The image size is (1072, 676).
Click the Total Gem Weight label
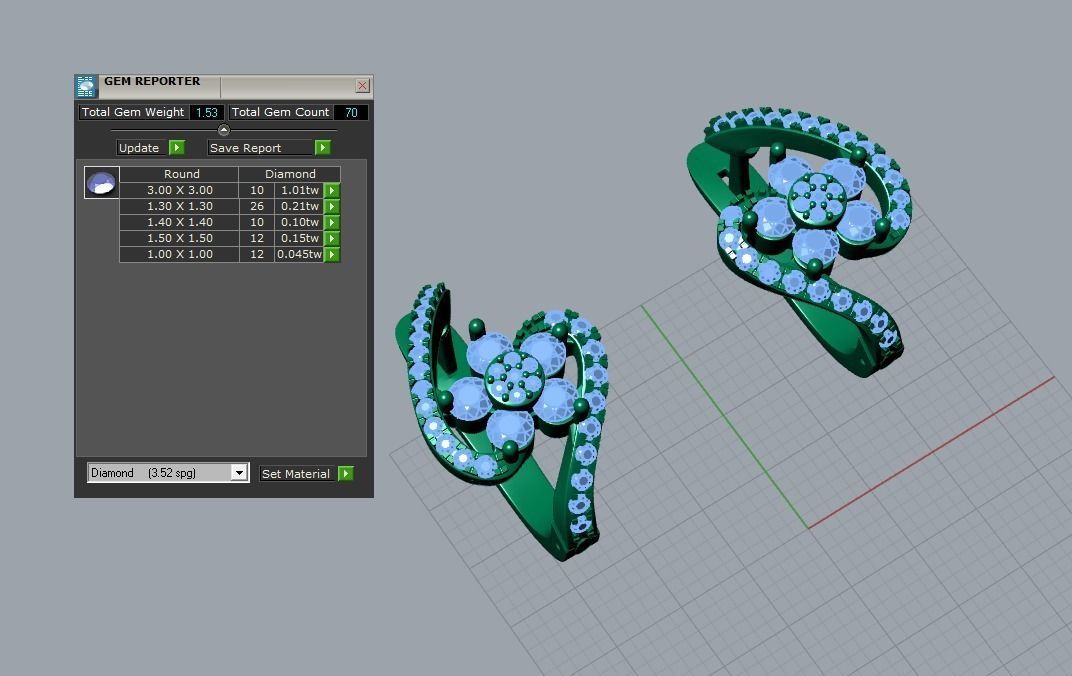tap(133, 112)
